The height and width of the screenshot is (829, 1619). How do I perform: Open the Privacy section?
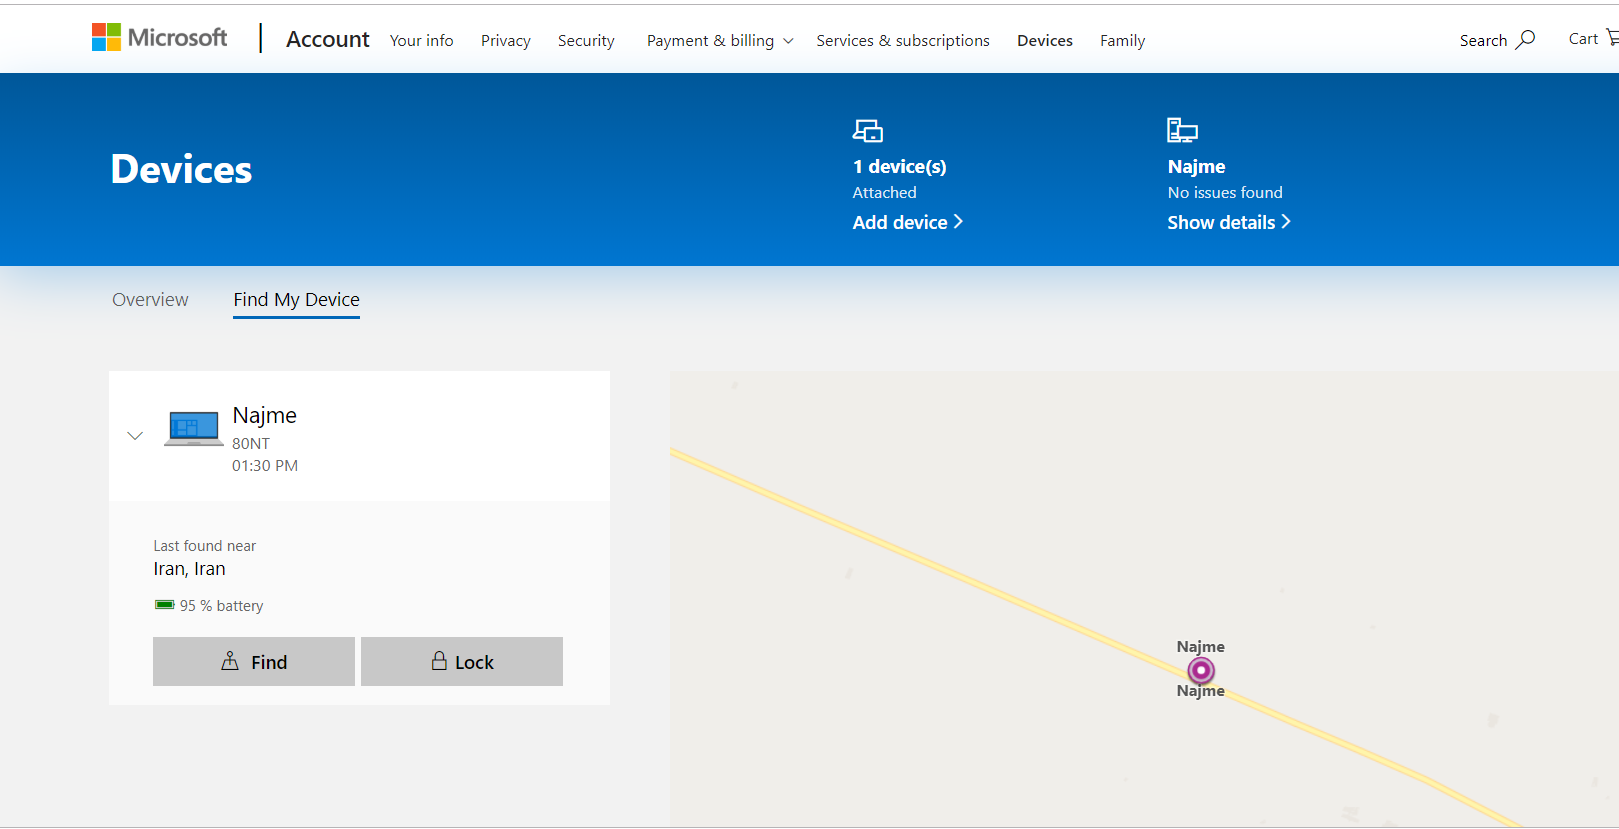coord(505,40)
